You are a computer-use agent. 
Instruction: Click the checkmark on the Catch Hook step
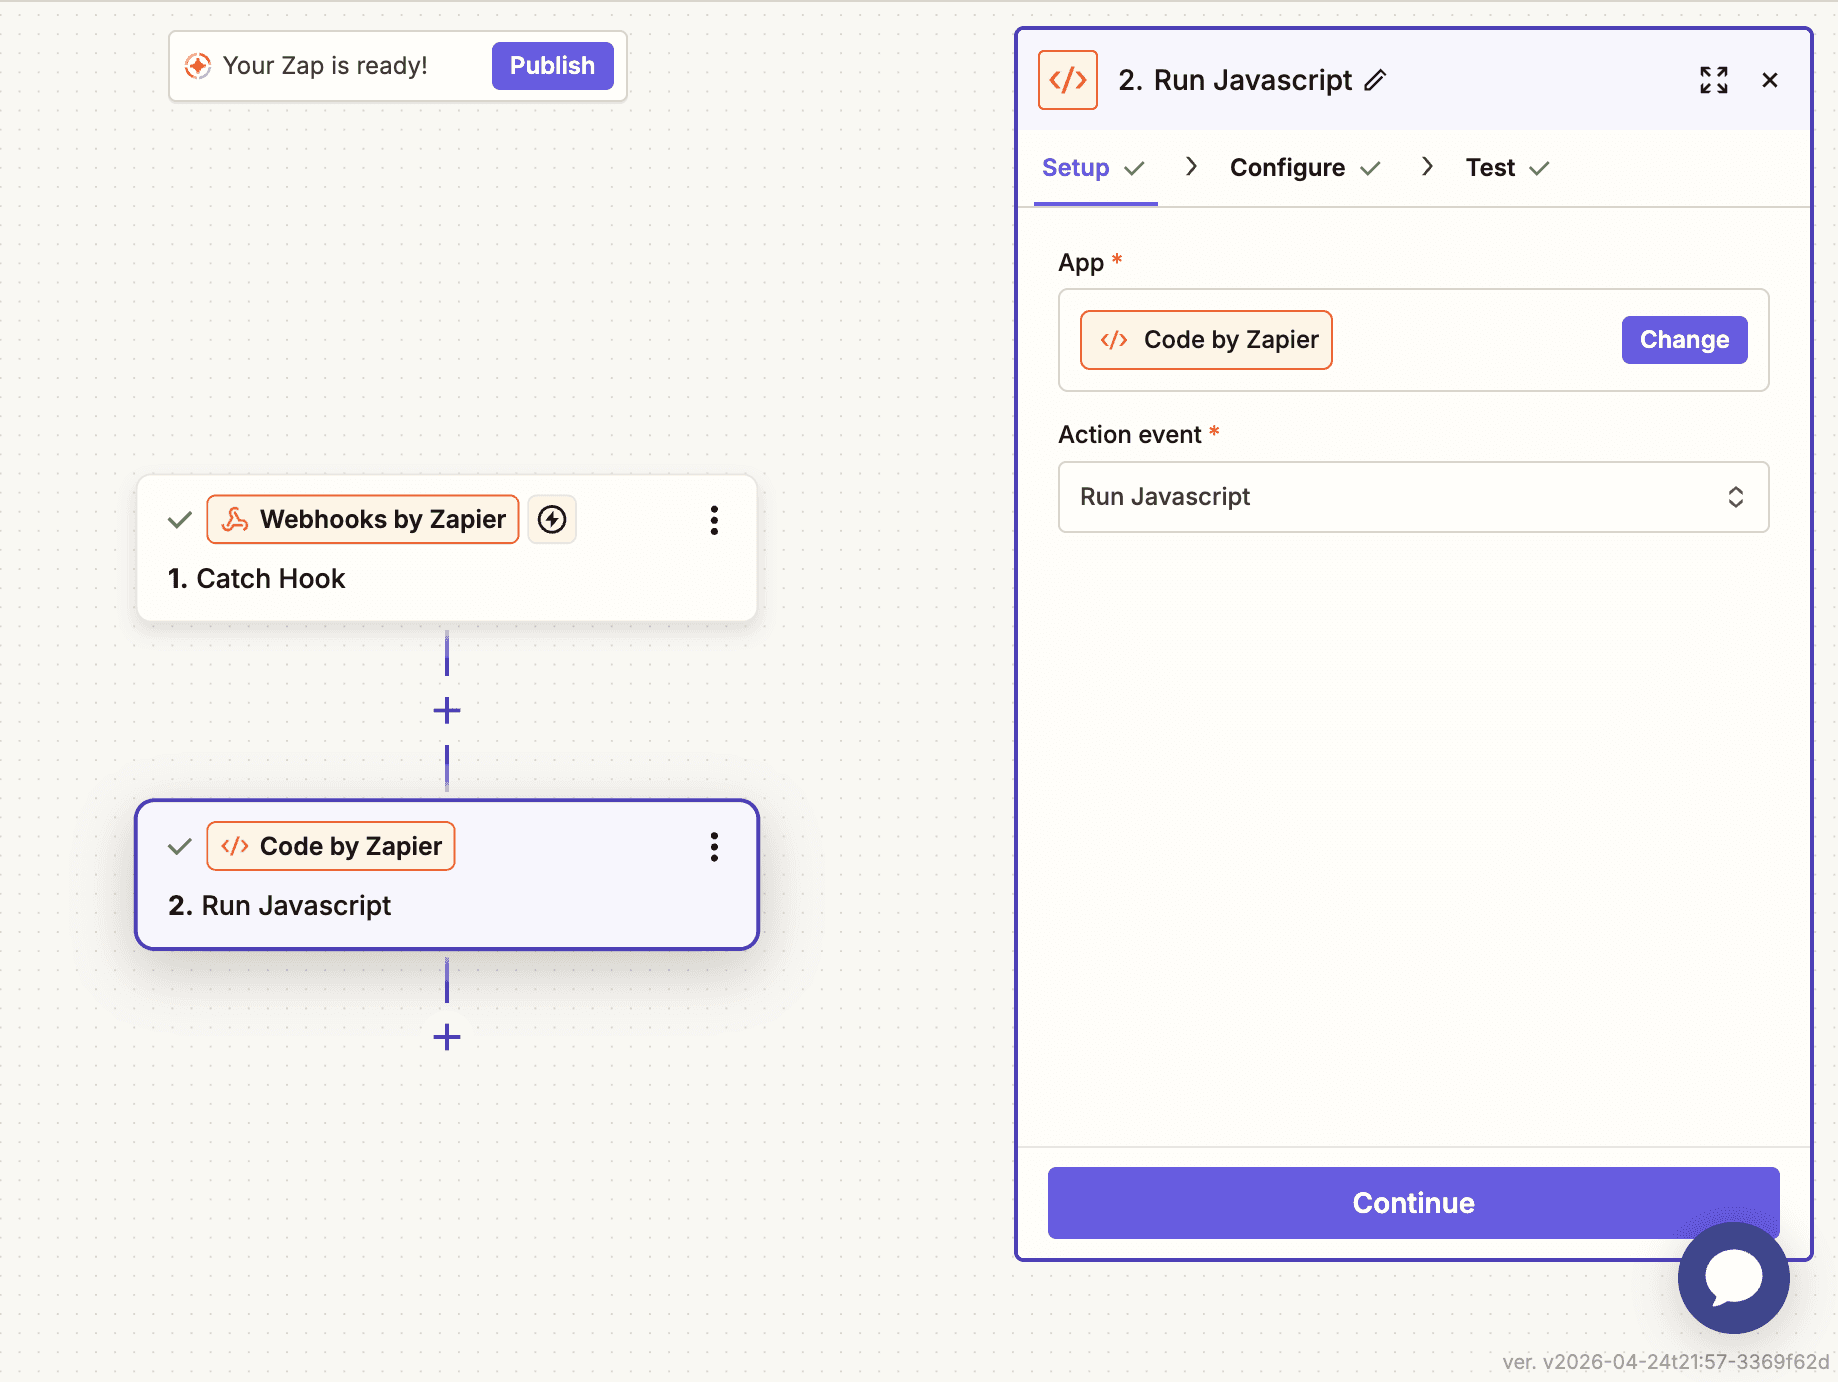tap(179, 519)
